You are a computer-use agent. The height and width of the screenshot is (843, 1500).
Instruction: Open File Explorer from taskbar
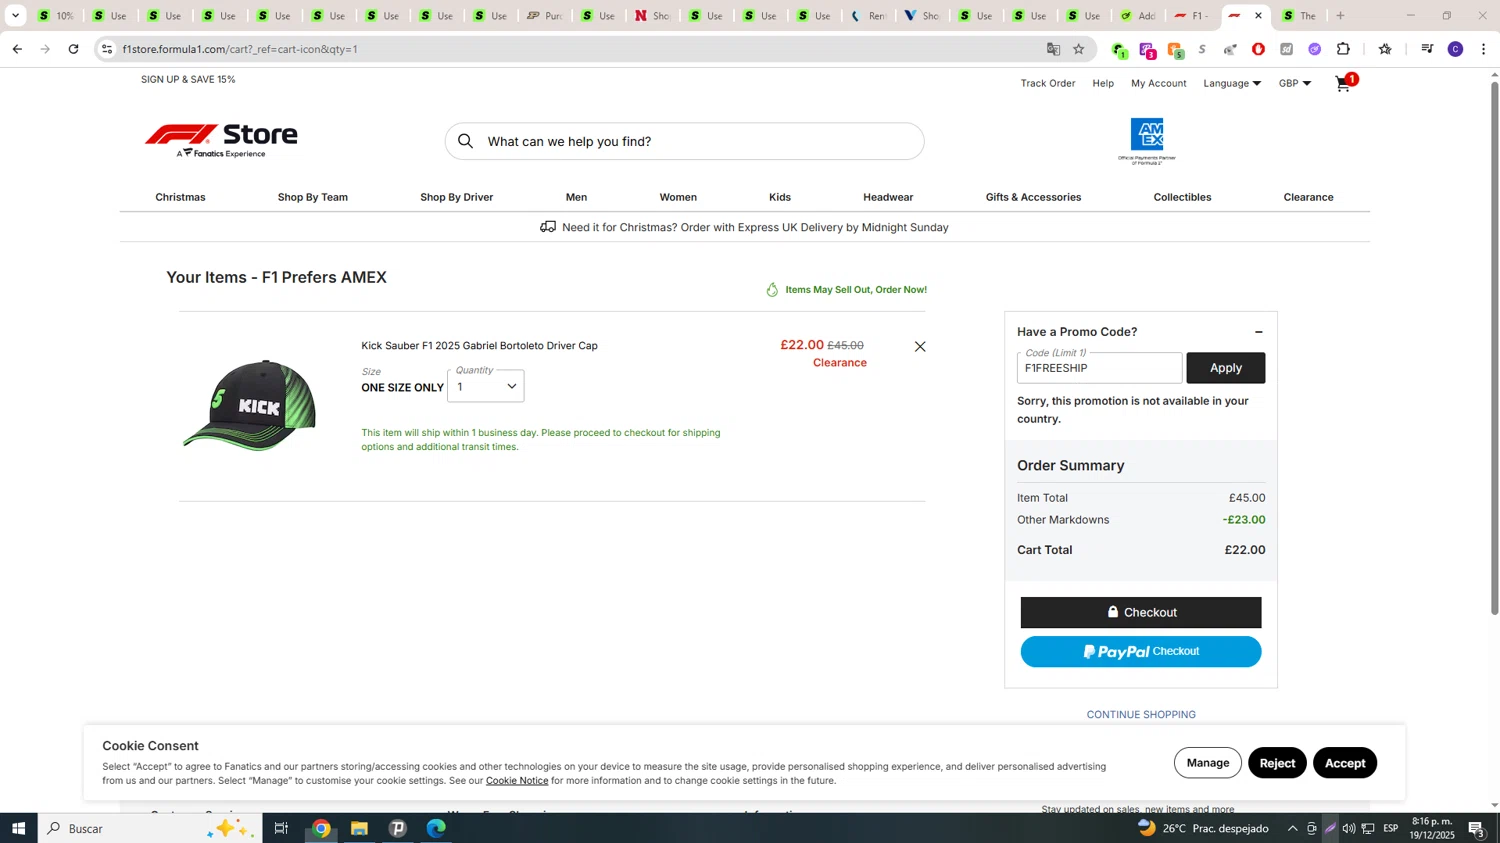(x=359, y=828)
